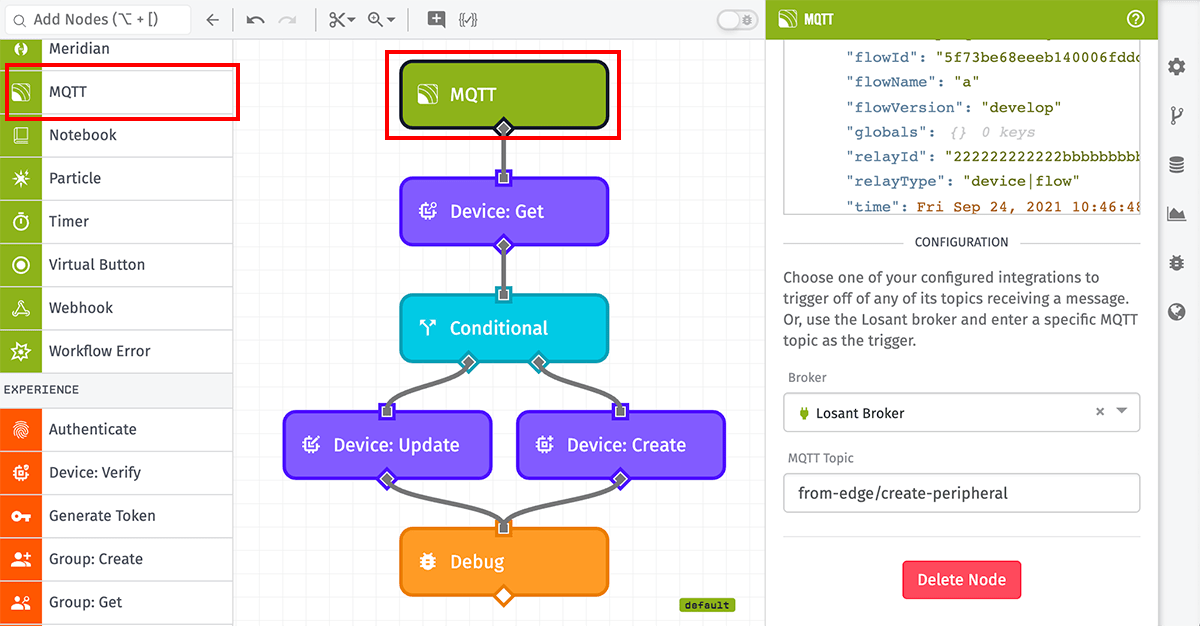Select Notebook trigger in palette
The width and height of the screenshot is (1200, 626).
(116, 135)
